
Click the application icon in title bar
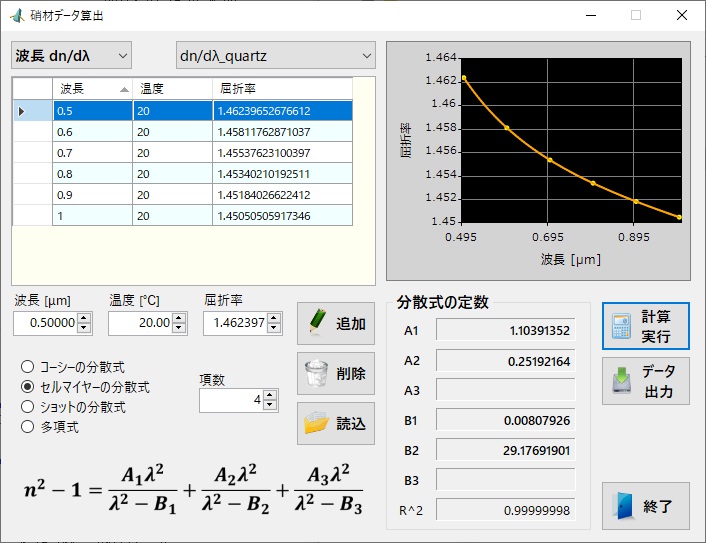click(x=17, y=16)
